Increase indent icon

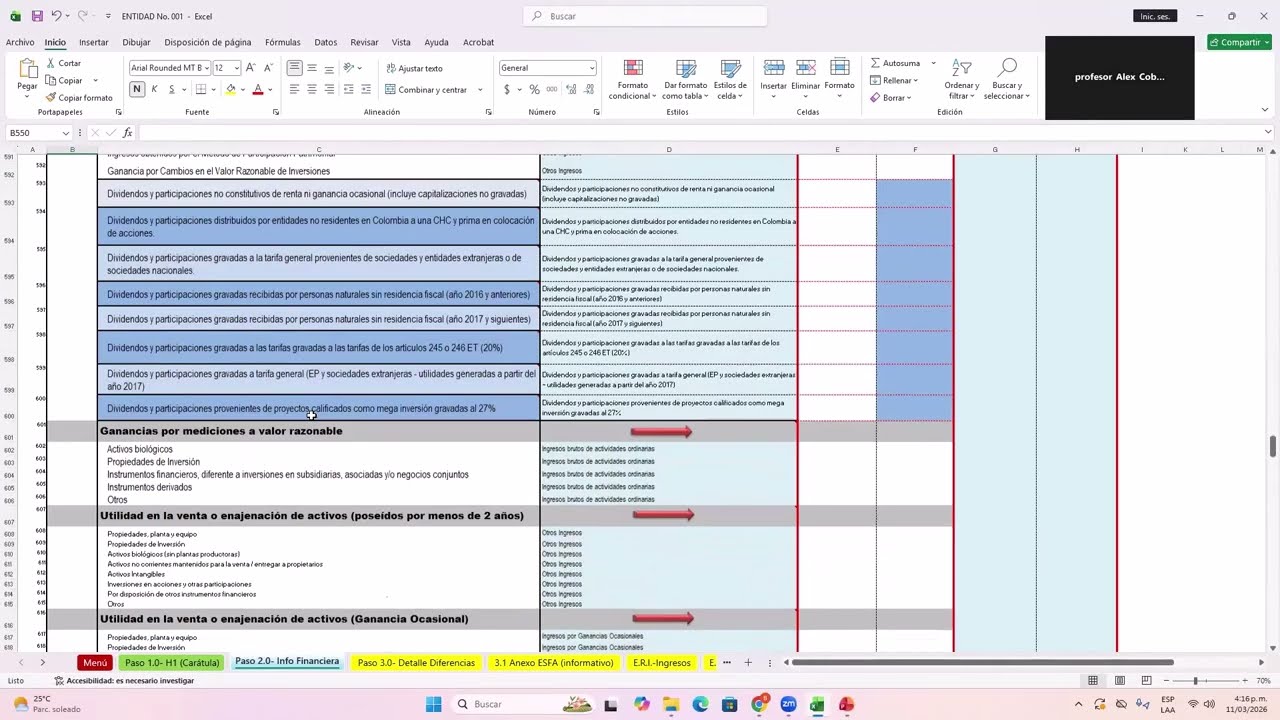point(365,89)
